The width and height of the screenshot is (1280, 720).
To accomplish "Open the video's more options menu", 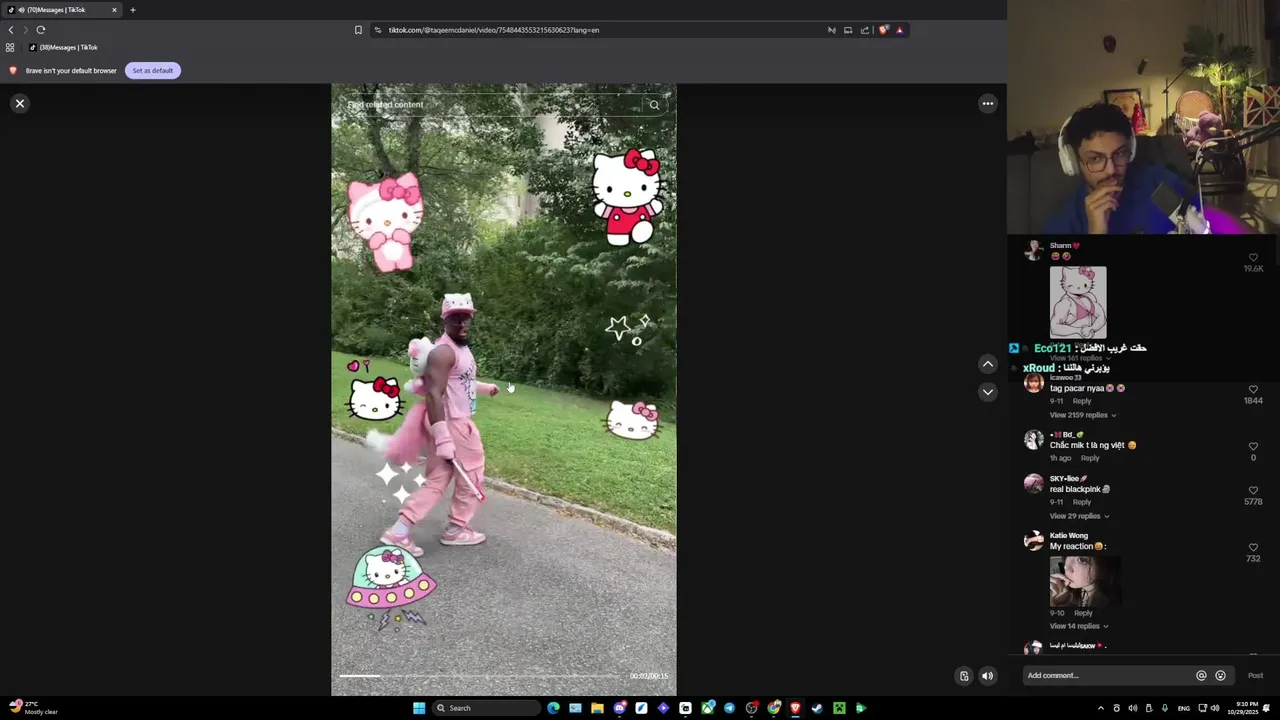I will coord(987,103).
